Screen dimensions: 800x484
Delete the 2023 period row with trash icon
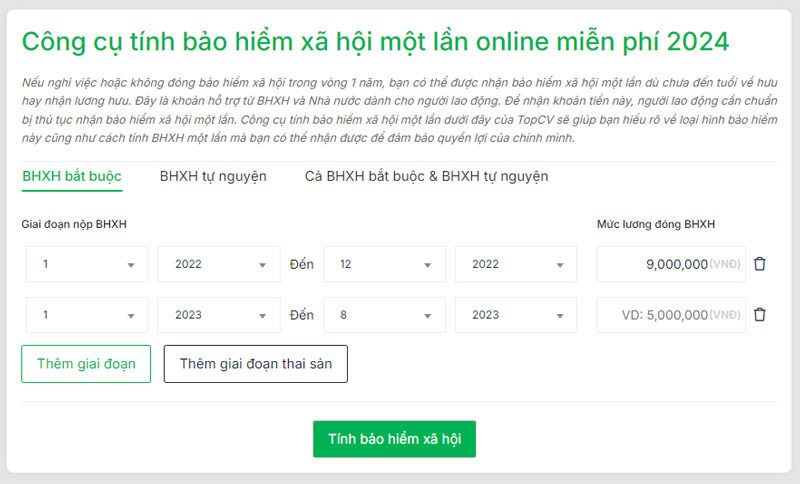point(760,315)
